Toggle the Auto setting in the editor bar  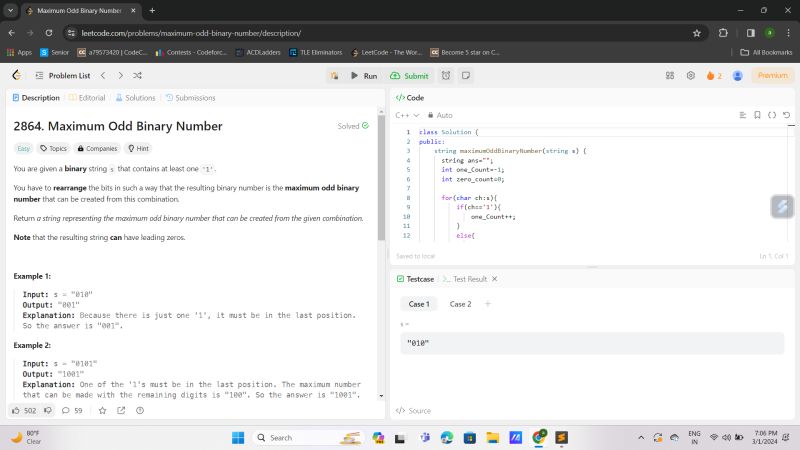pyautogui.click(x=440, y=115)
